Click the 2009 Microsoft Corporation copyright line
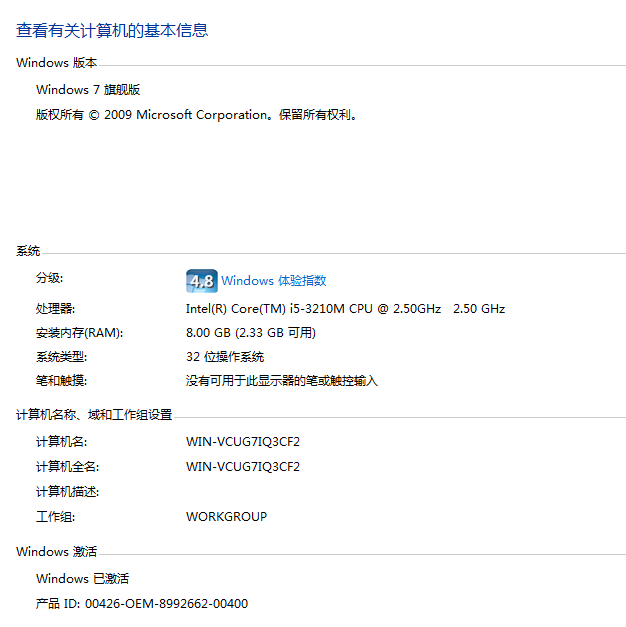The width and height of the screenshot is (626, 627). [196, 115]
